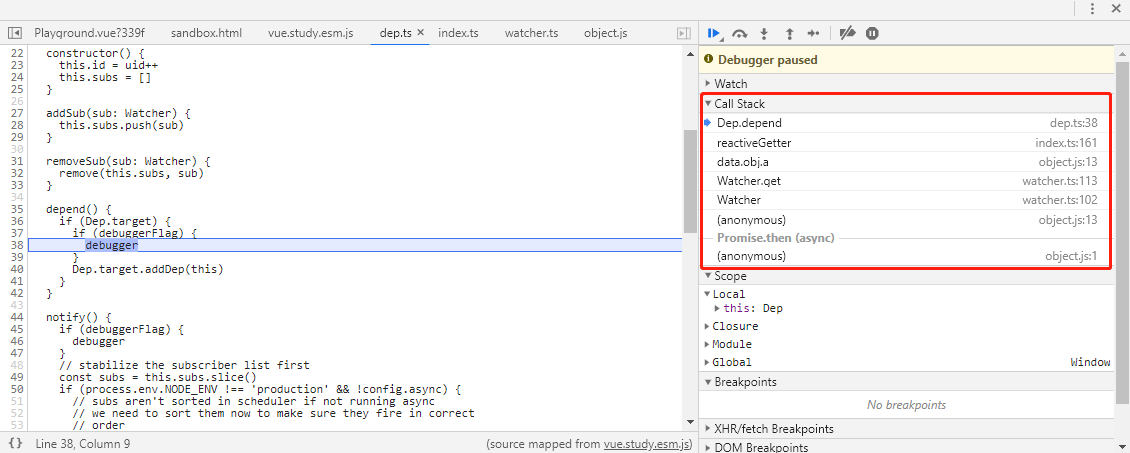Expand the Closure scope

click(735, 326)
